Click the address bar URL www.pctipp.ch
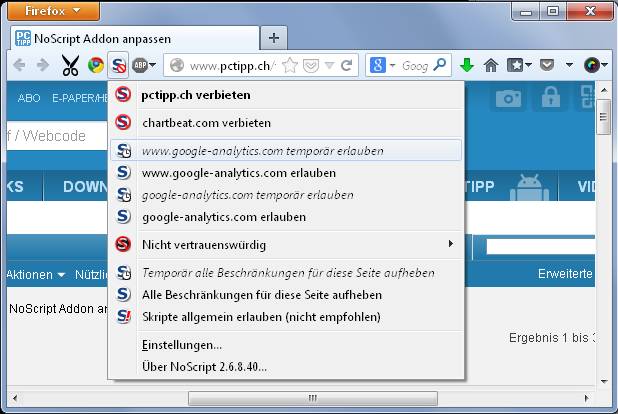This screenshot has height=414, width=618. (x=233, y=66)
